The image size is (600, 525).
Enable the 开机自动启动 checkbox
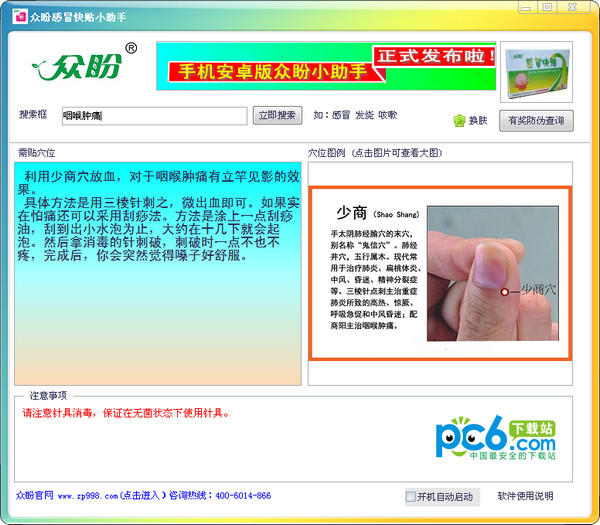pos(411,497)
